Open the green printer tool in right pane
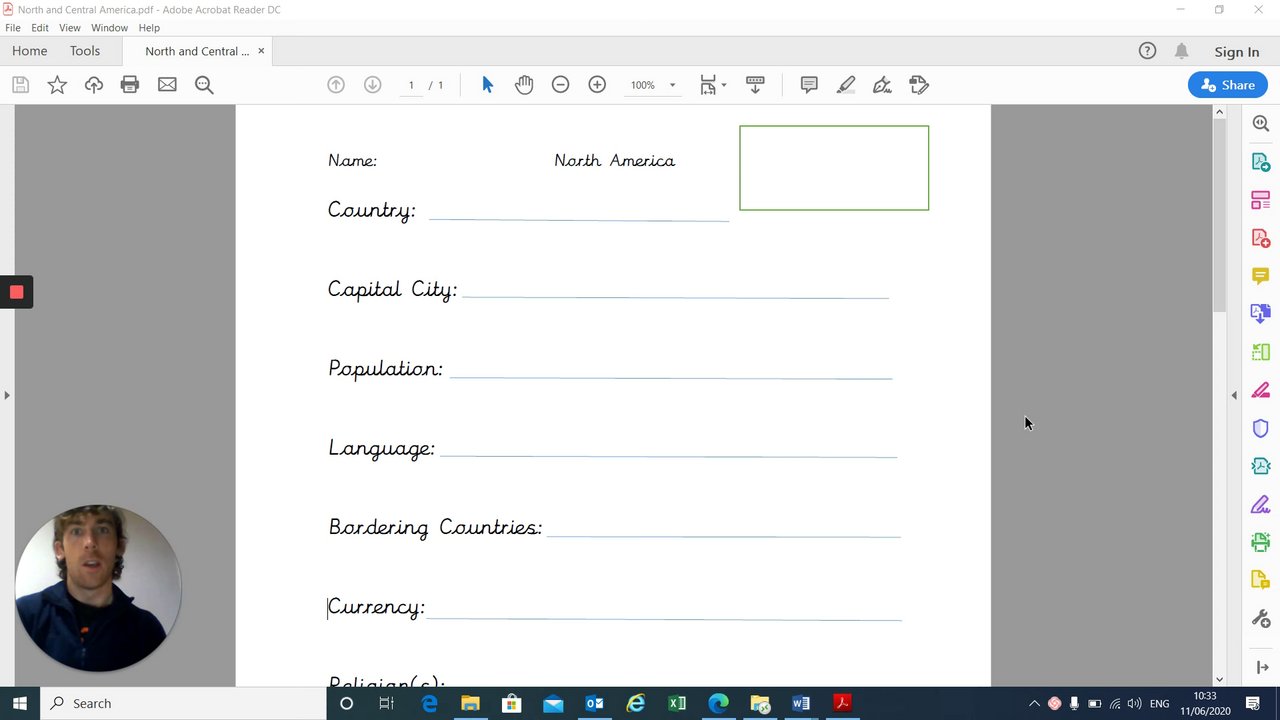 click(x=1261, y=543)
